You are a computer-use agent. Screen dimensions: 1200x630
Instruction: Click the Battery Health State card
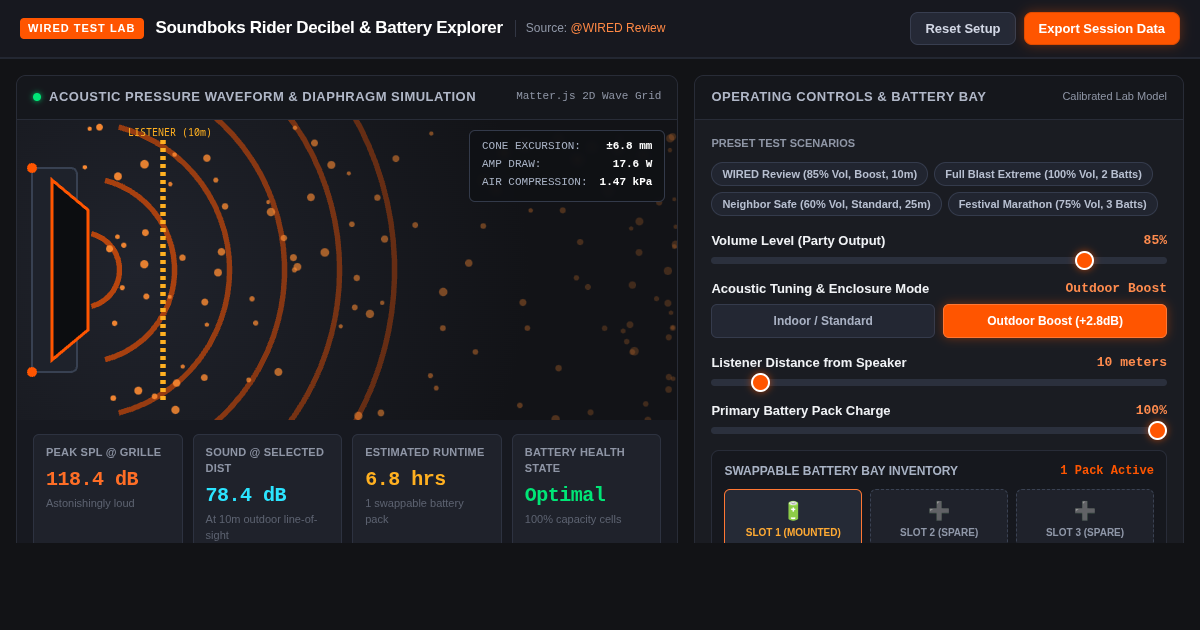[586, 489]
